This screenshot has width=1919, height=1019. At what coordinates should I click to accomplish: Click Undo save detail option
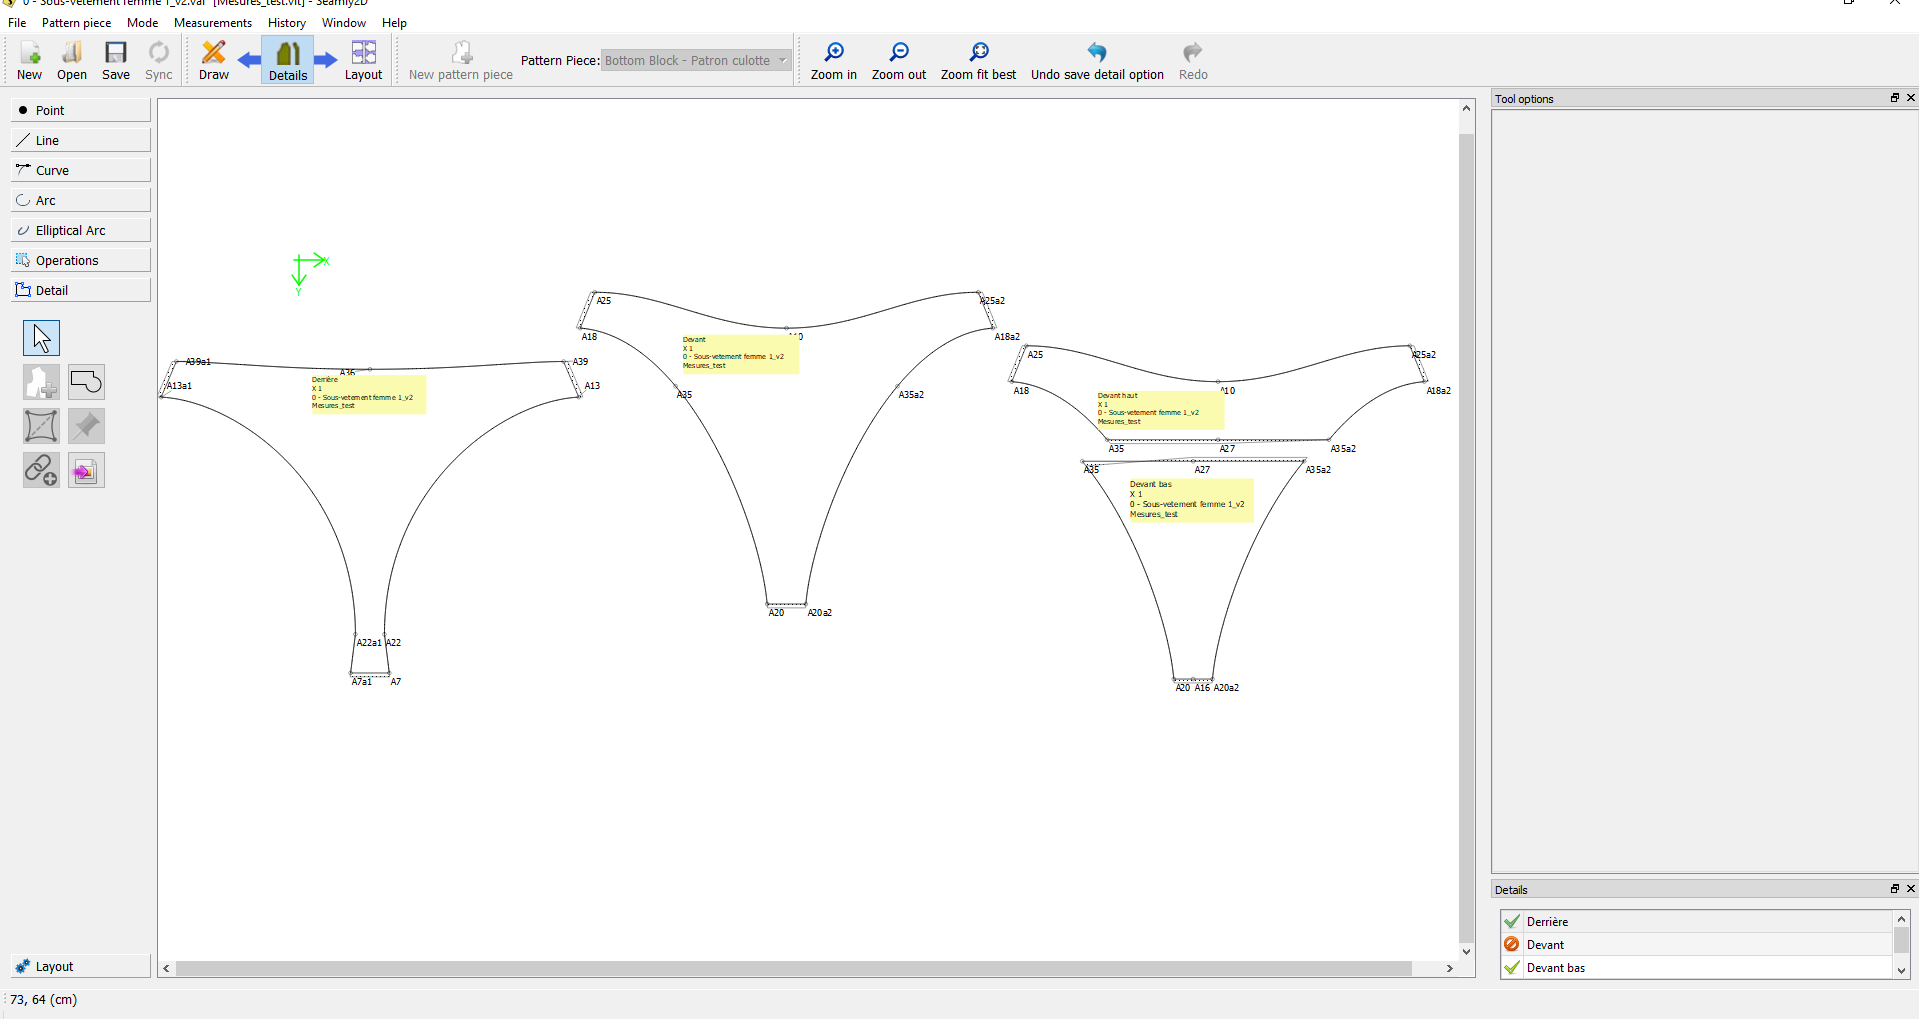[x=1097, y=61]
